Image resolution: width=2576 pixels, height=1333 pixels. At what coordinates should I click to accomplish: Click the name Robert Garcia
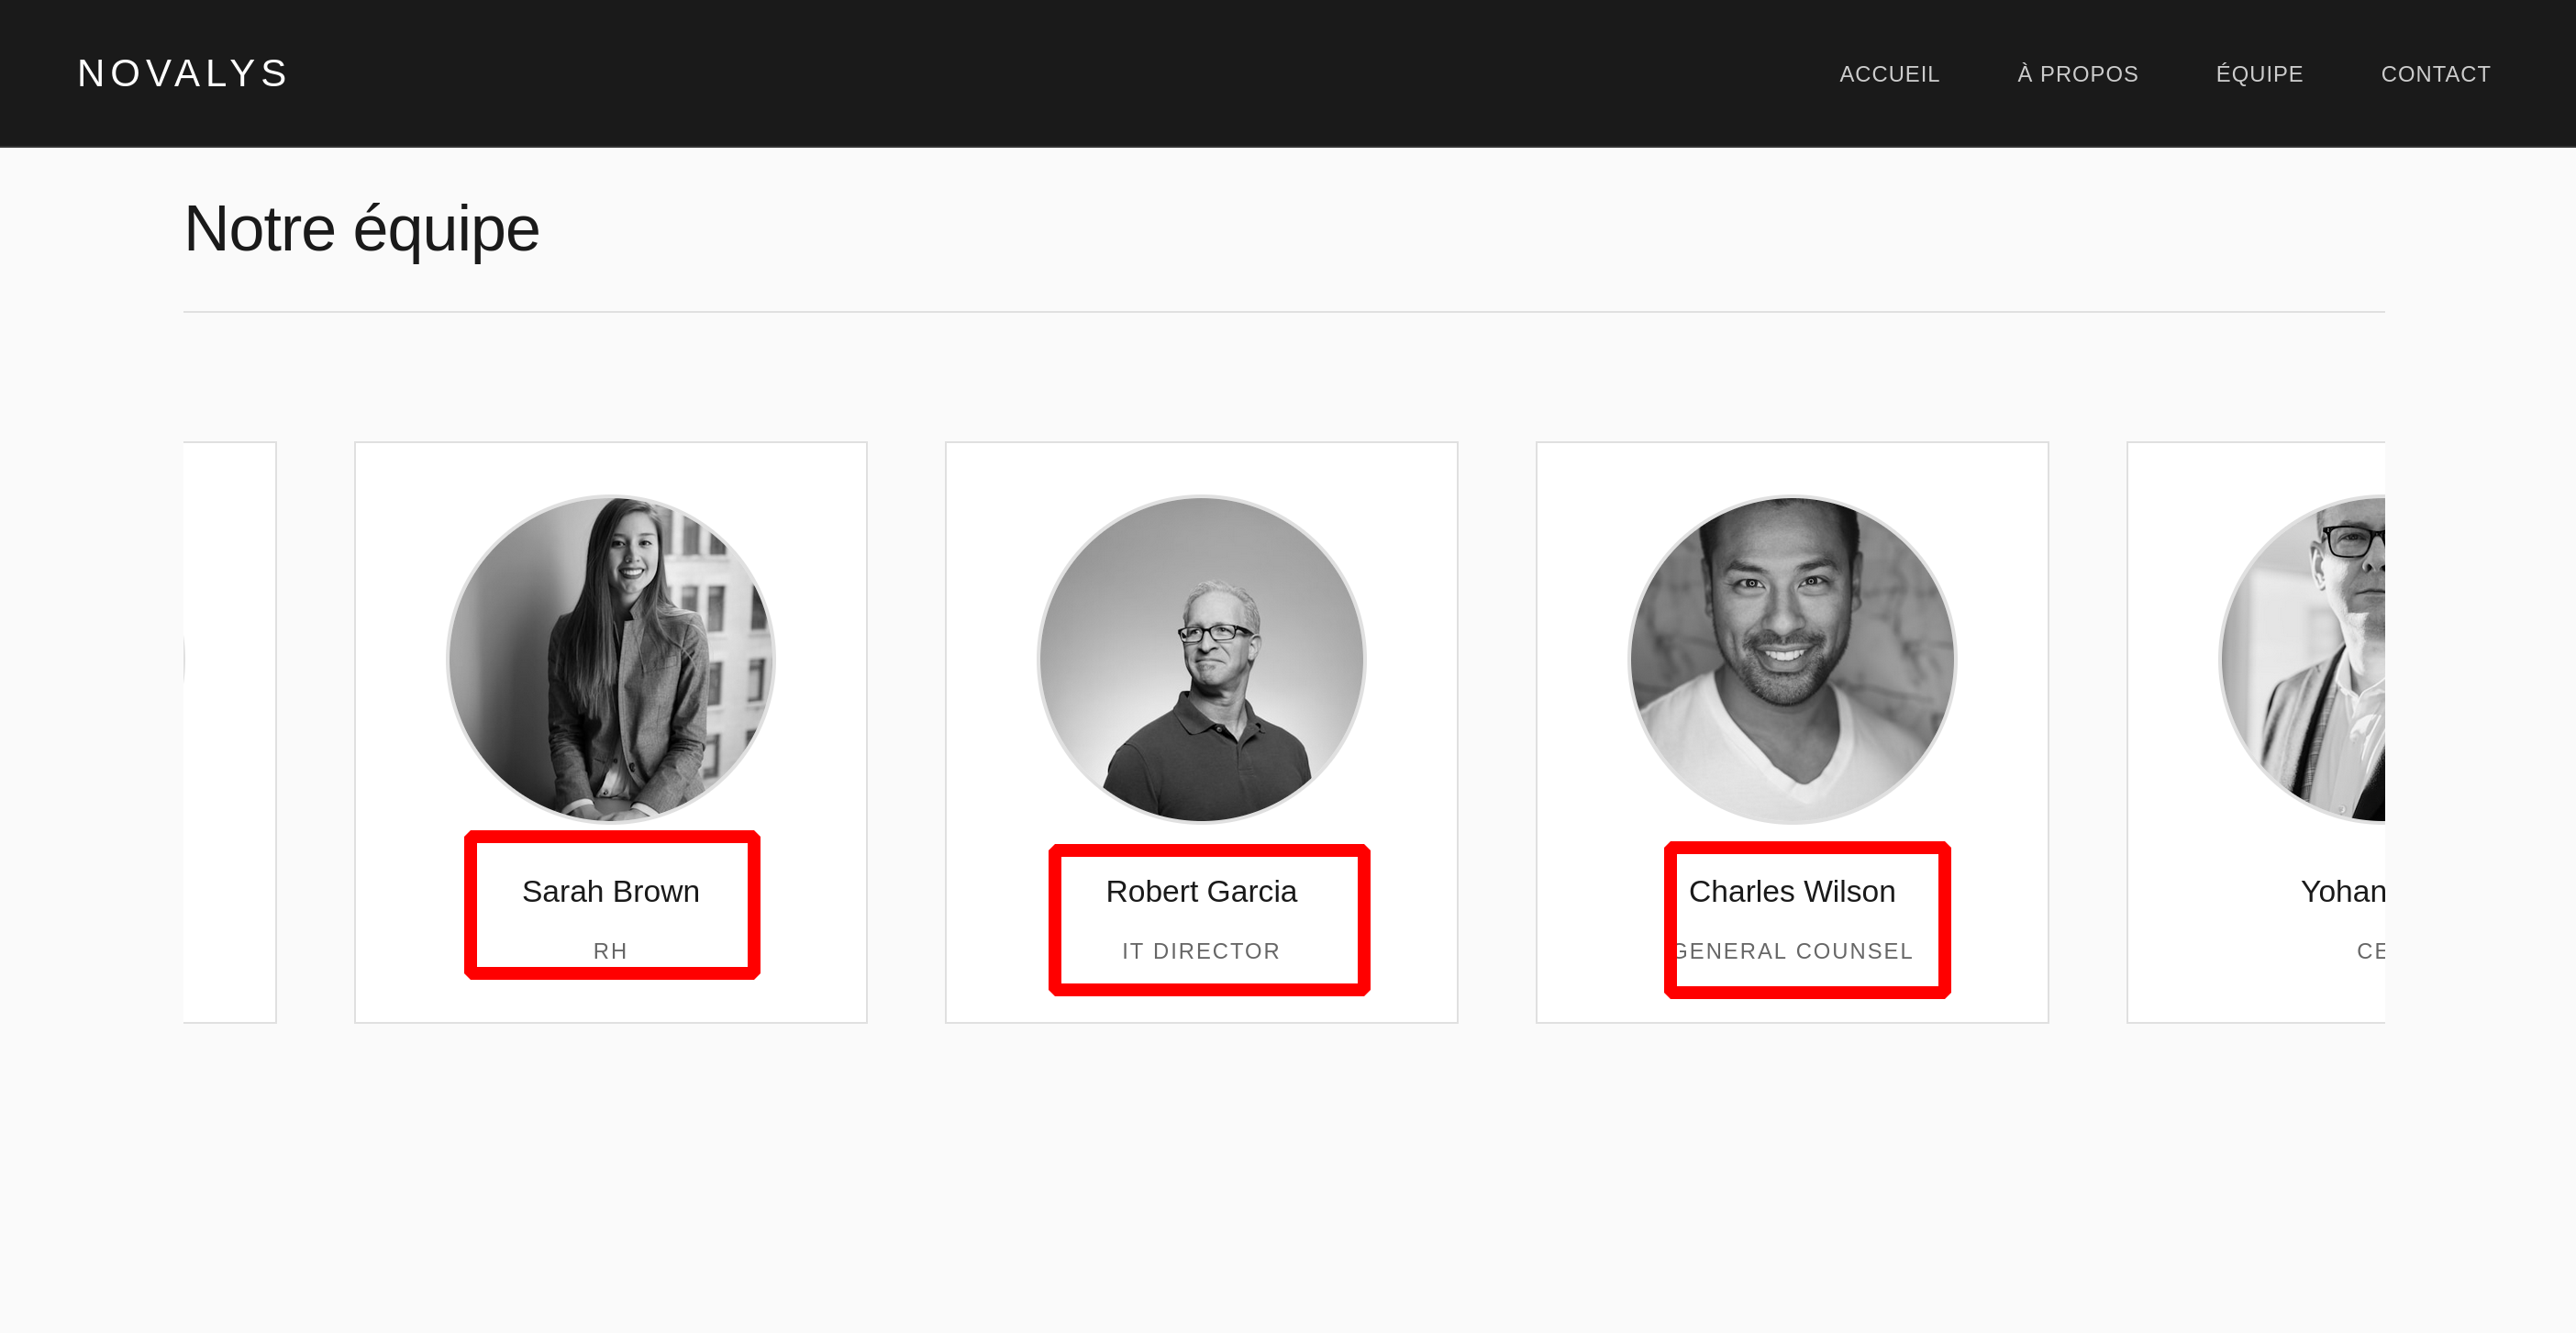coord(1201,891)
